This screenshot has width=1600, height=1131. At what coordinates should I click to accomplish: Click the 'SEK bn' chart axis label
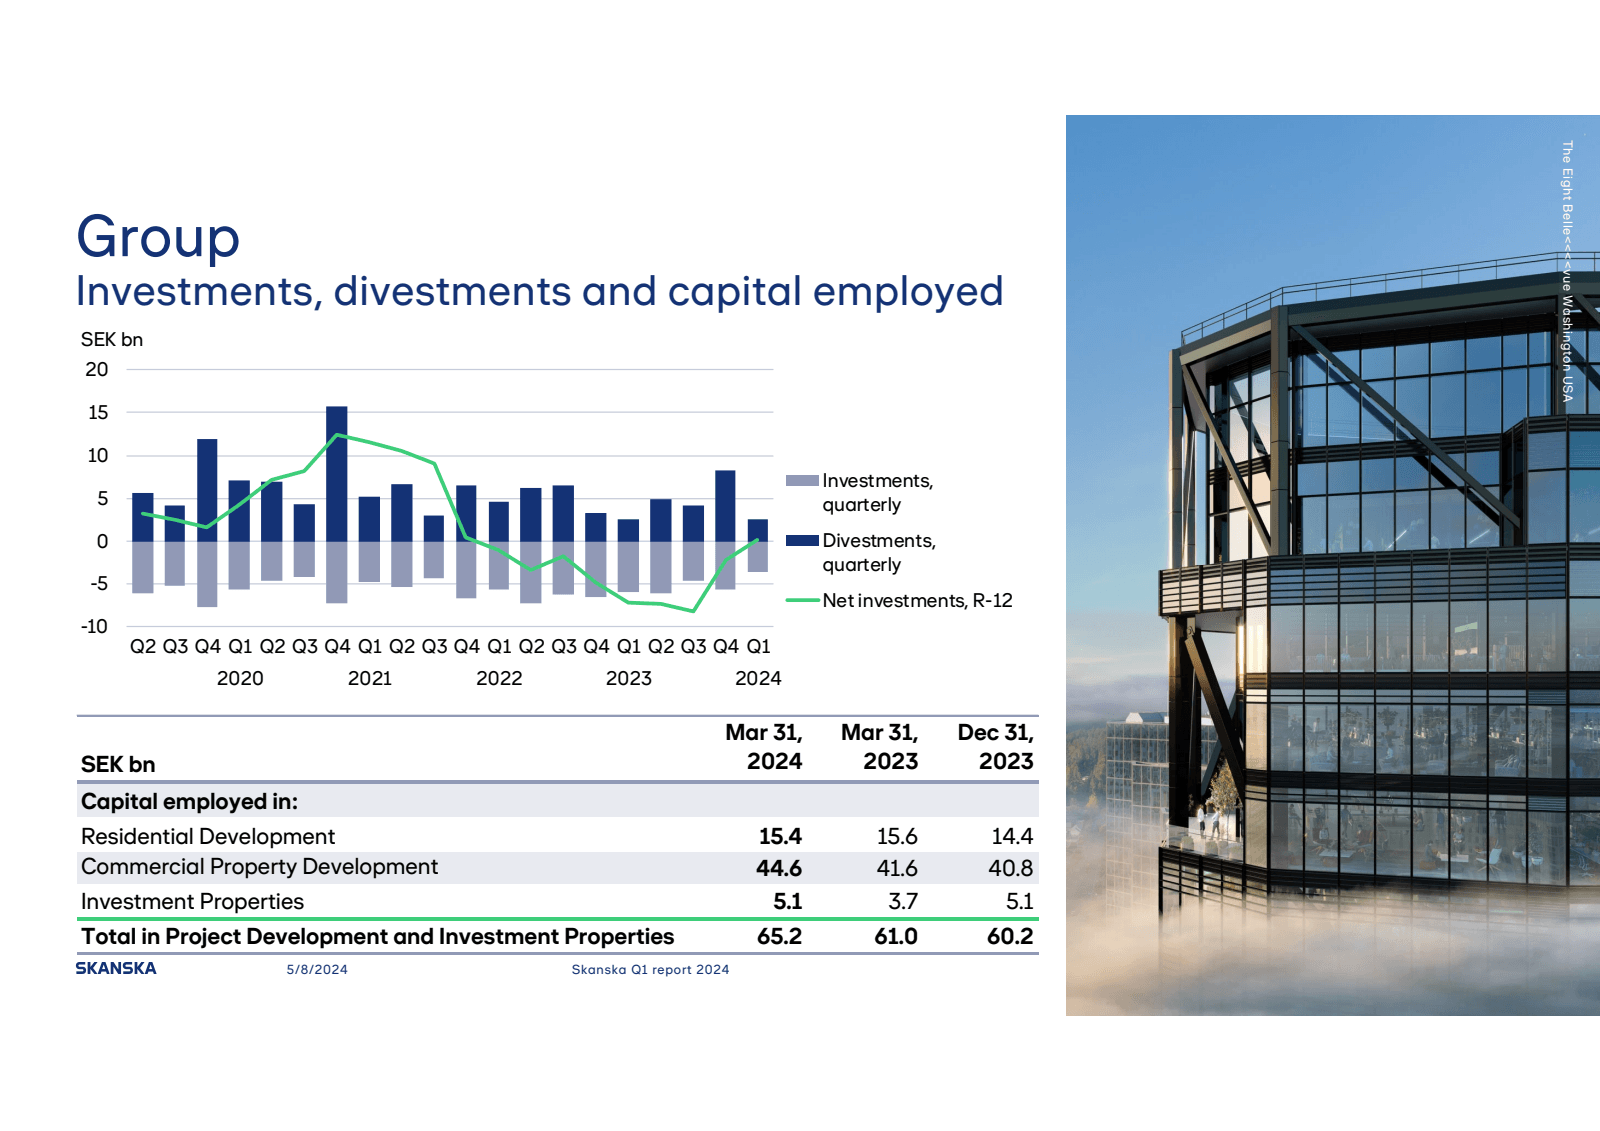(x=112, y=340)
